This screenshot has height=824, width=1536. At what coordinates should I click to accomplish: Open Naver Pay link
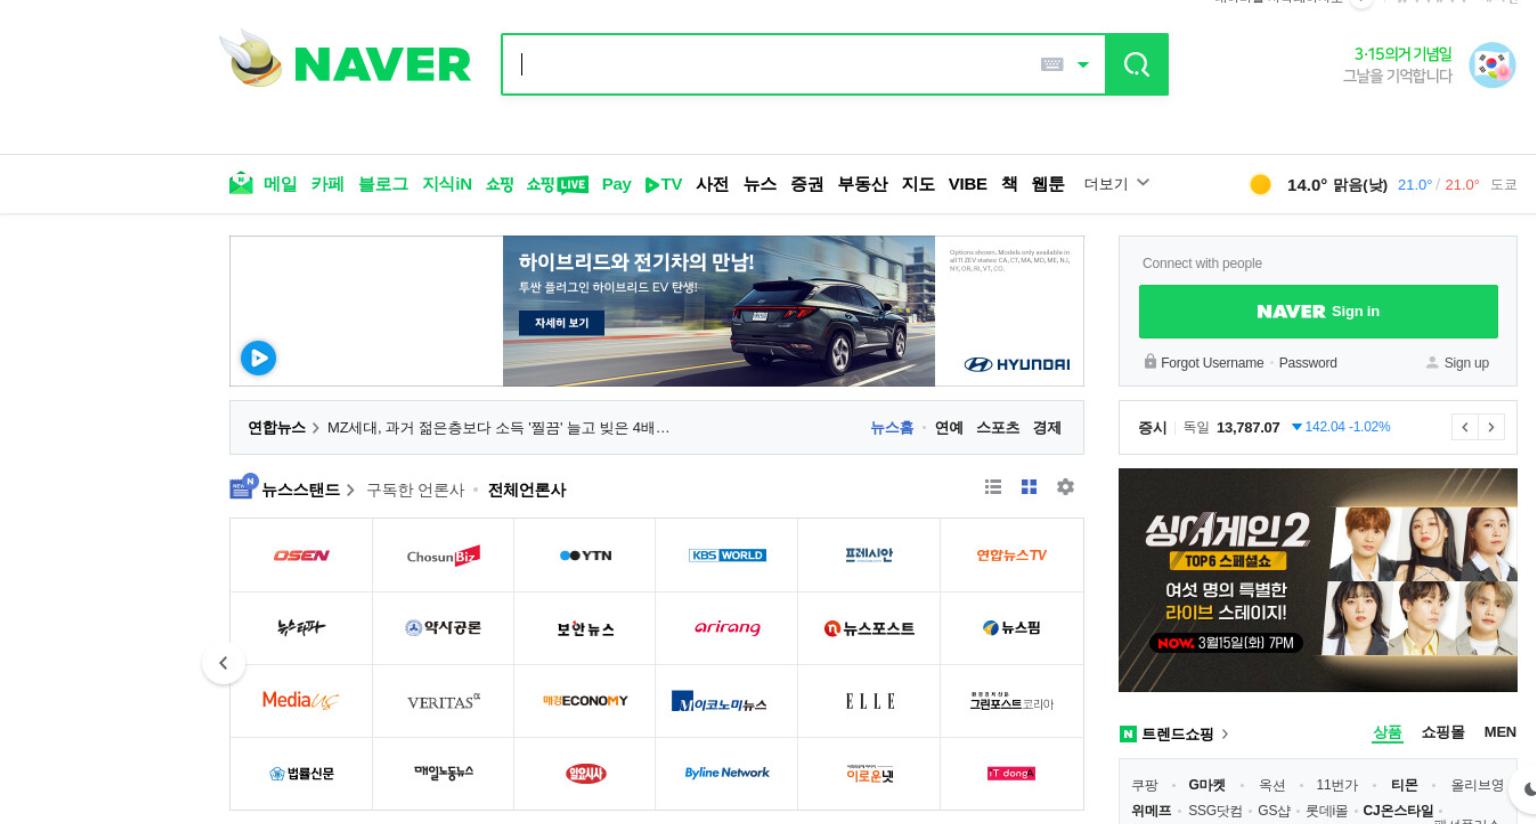(616, 184)
